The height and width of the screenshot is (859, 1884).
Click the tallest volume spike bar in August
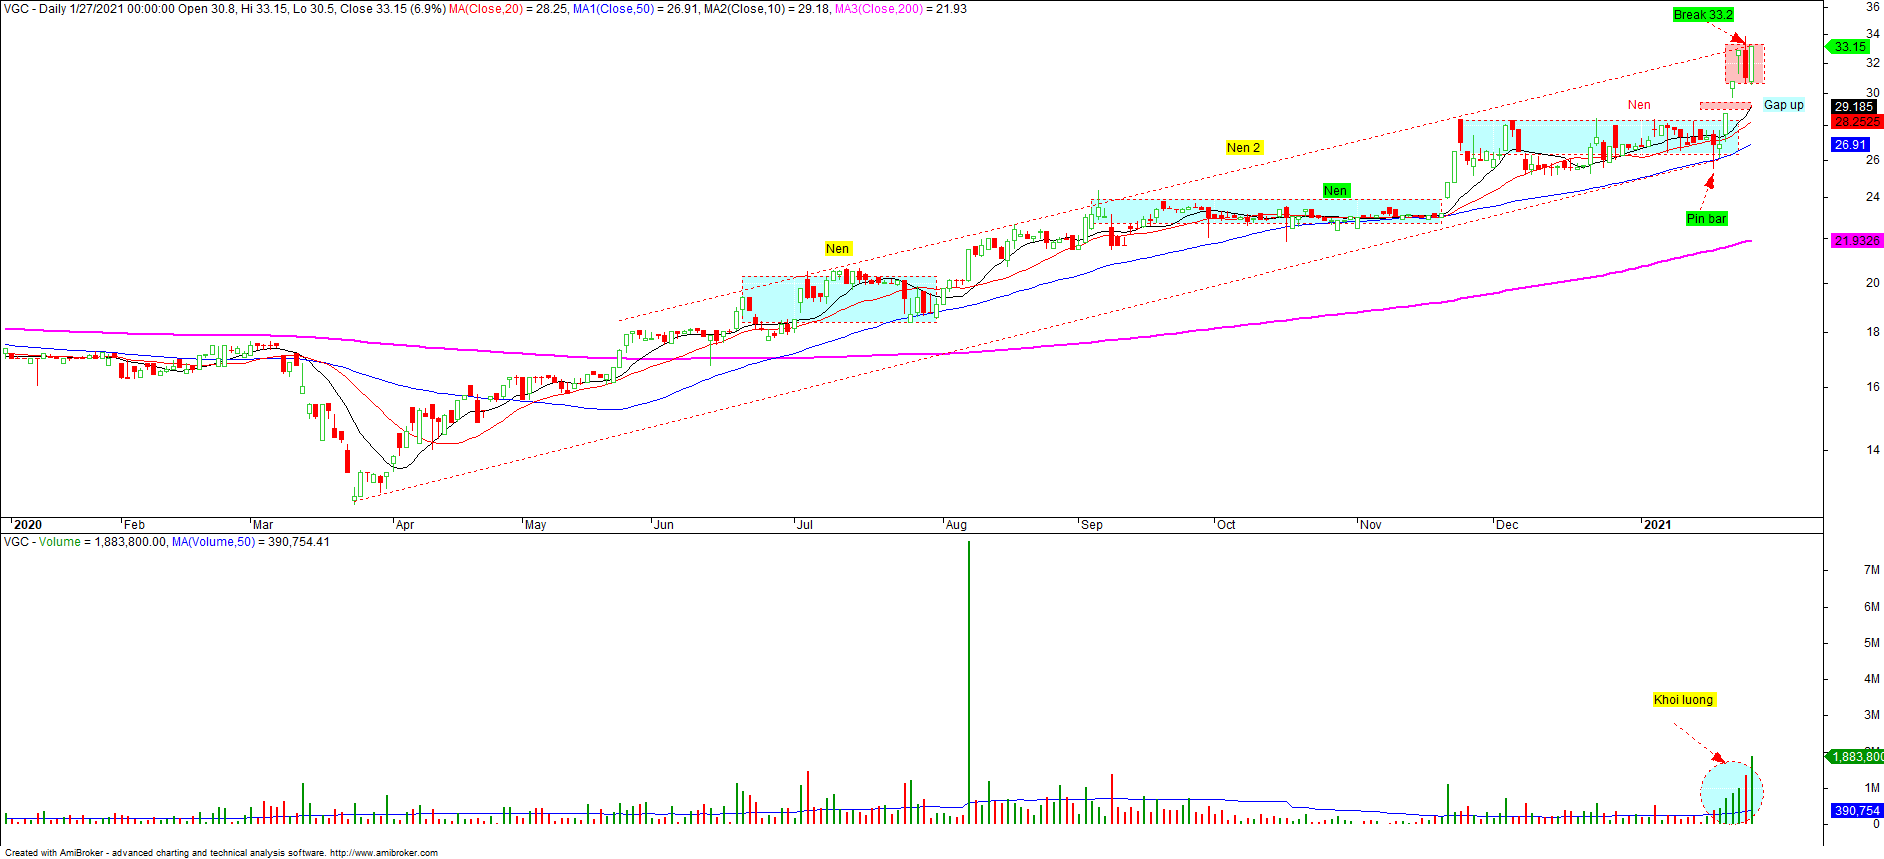click(969, 680)
